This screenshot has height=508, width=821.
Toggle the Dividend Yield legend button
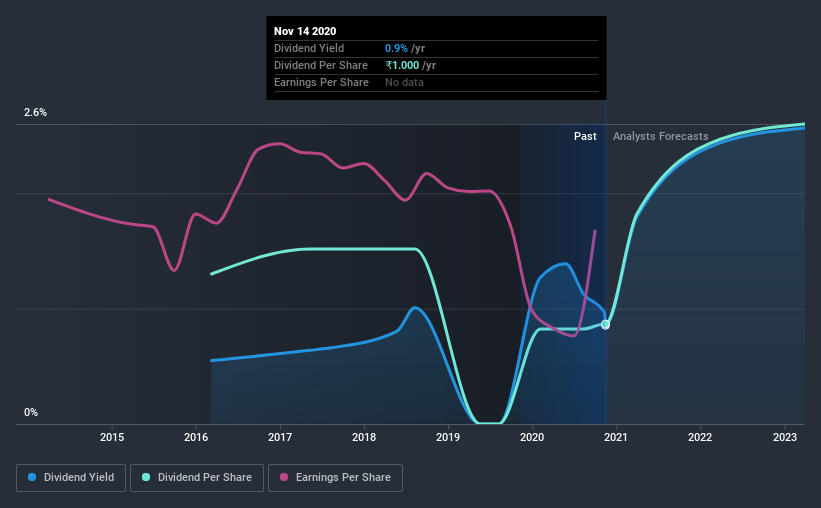pos(71,478)
